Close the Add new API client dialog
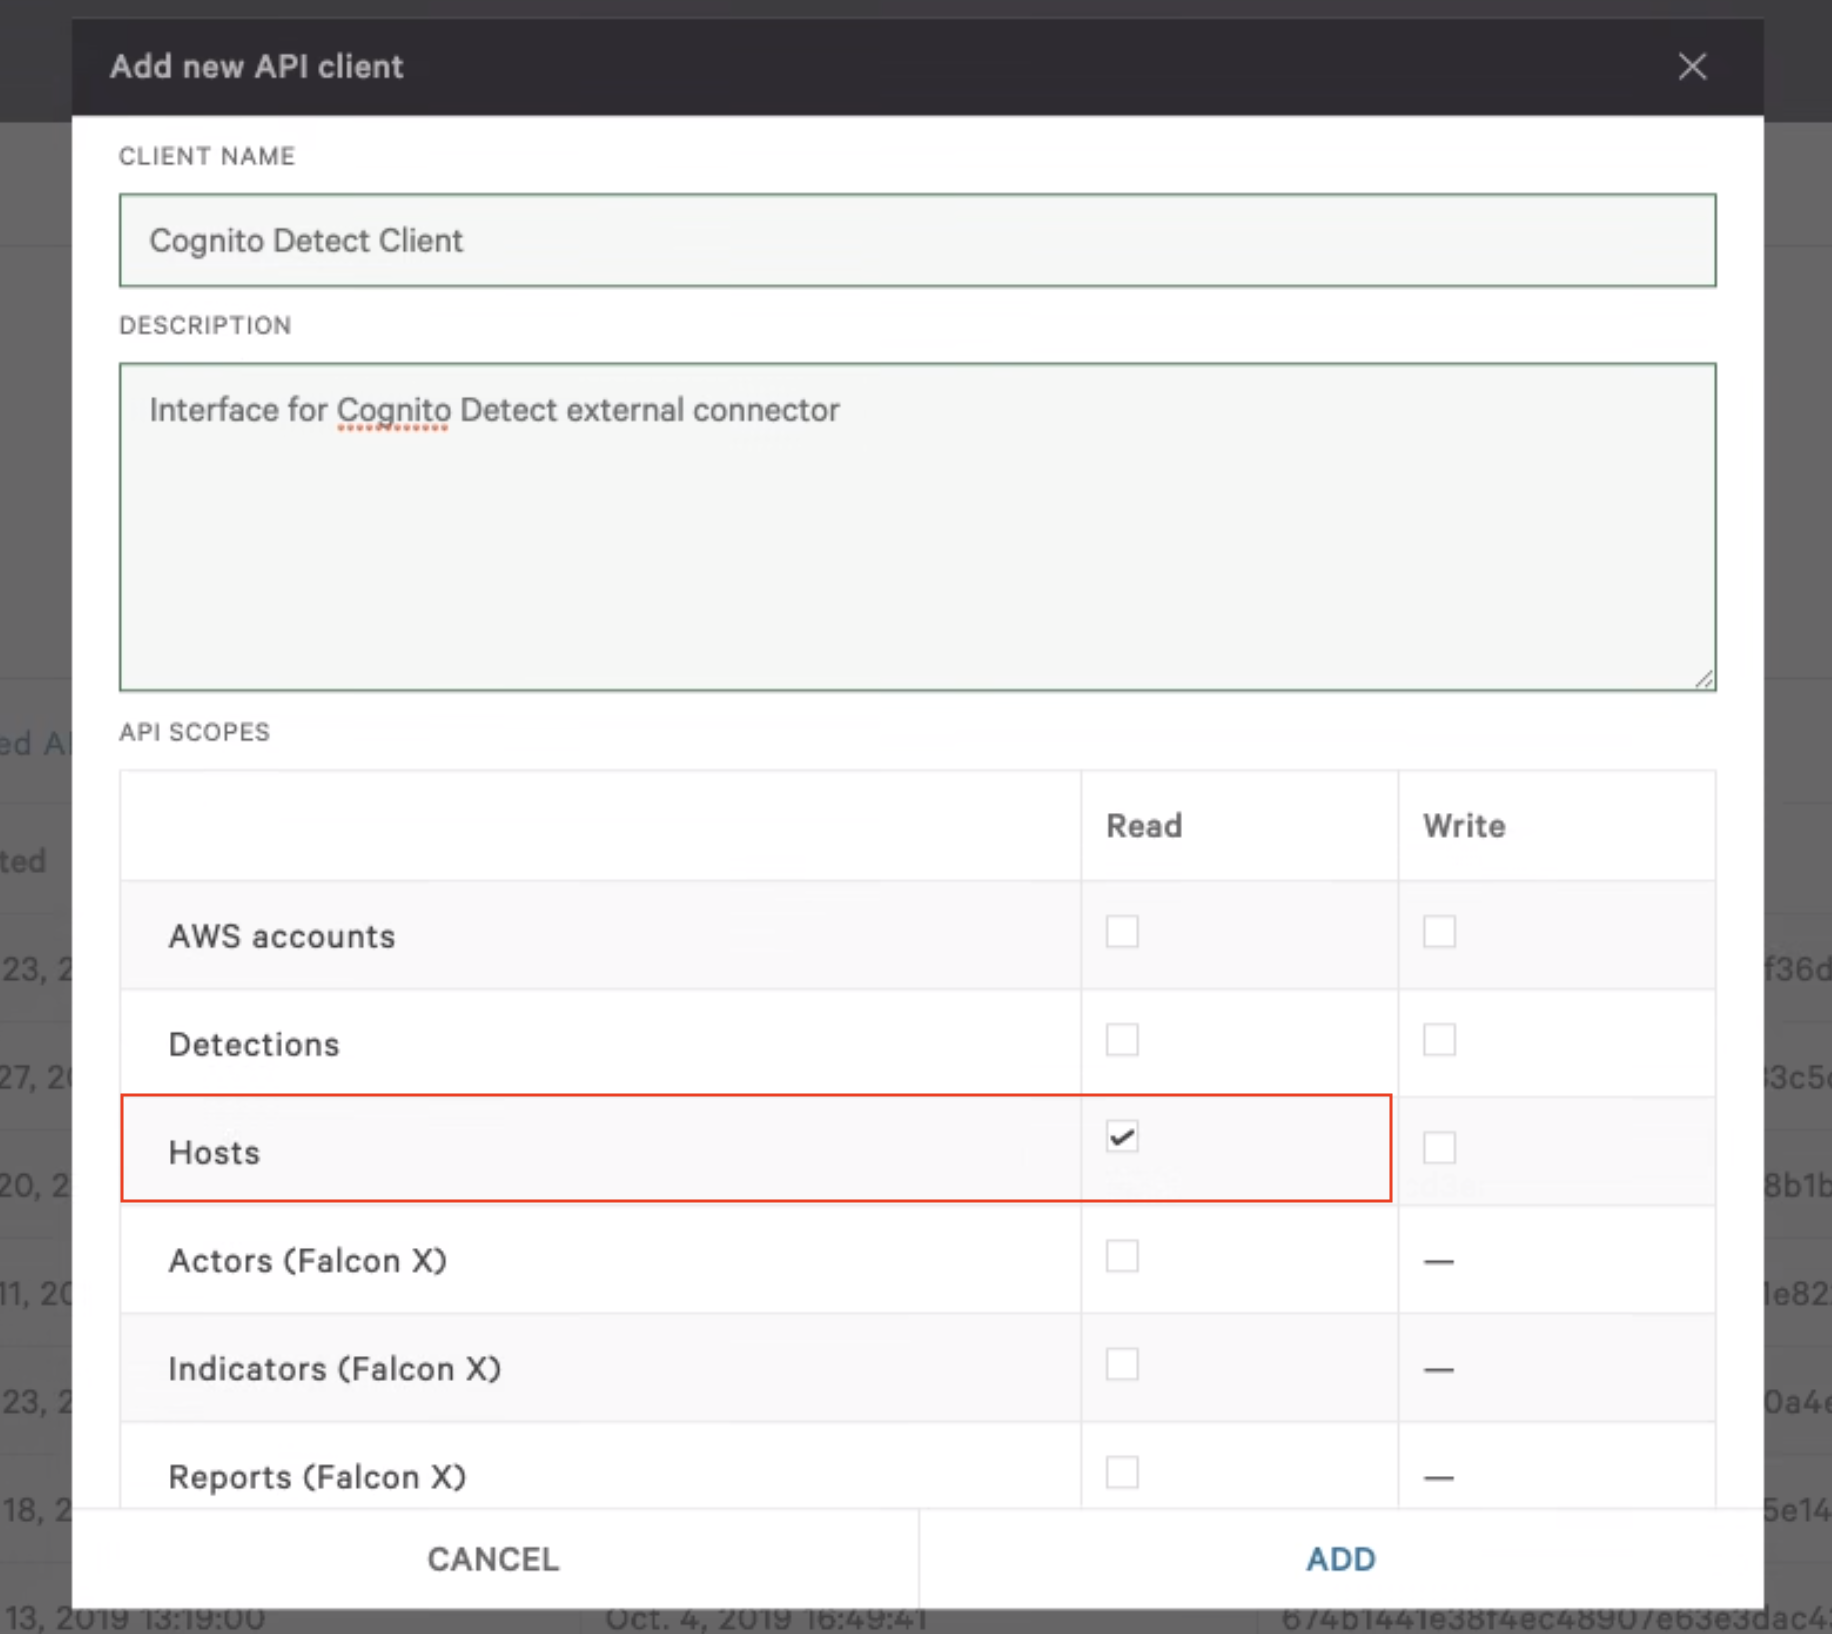The image size is (1832, 1634). 1693,67
